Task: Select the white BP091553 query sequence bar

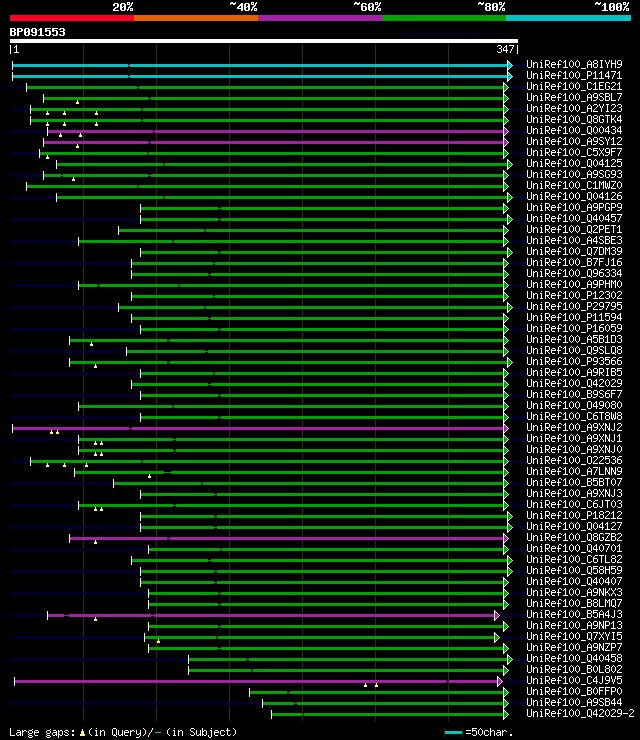Action: [264, 41]
